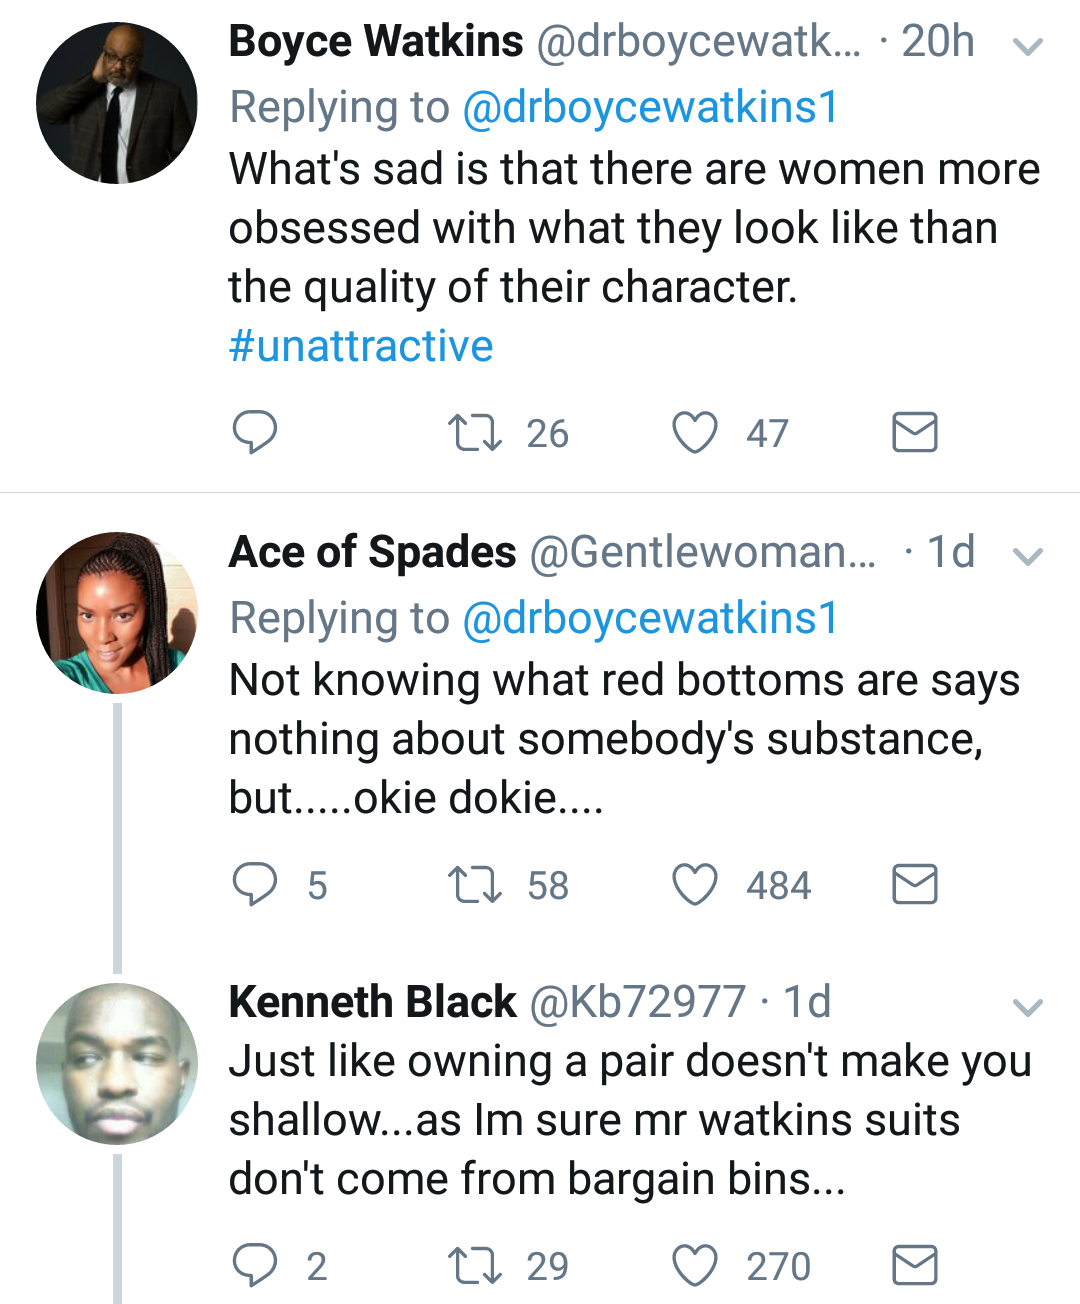Retweet Boyce Watkins' #unattractive tweet
The image size is (1080, 1304).
pyautogui.click(x=475, y=433)
